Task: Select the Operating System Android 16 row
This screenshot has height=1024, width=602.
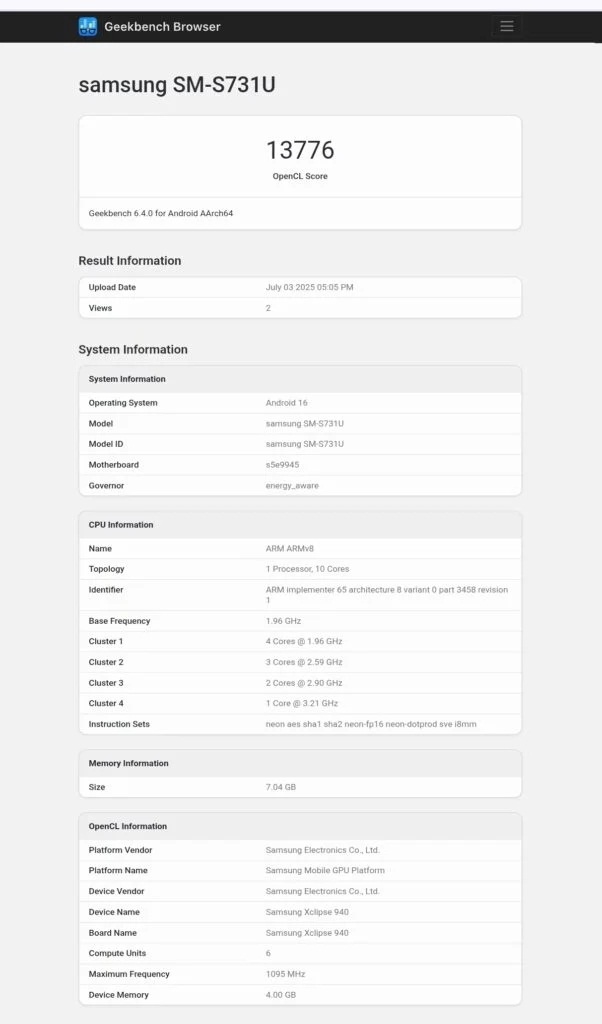Action: tap(300, 403)
